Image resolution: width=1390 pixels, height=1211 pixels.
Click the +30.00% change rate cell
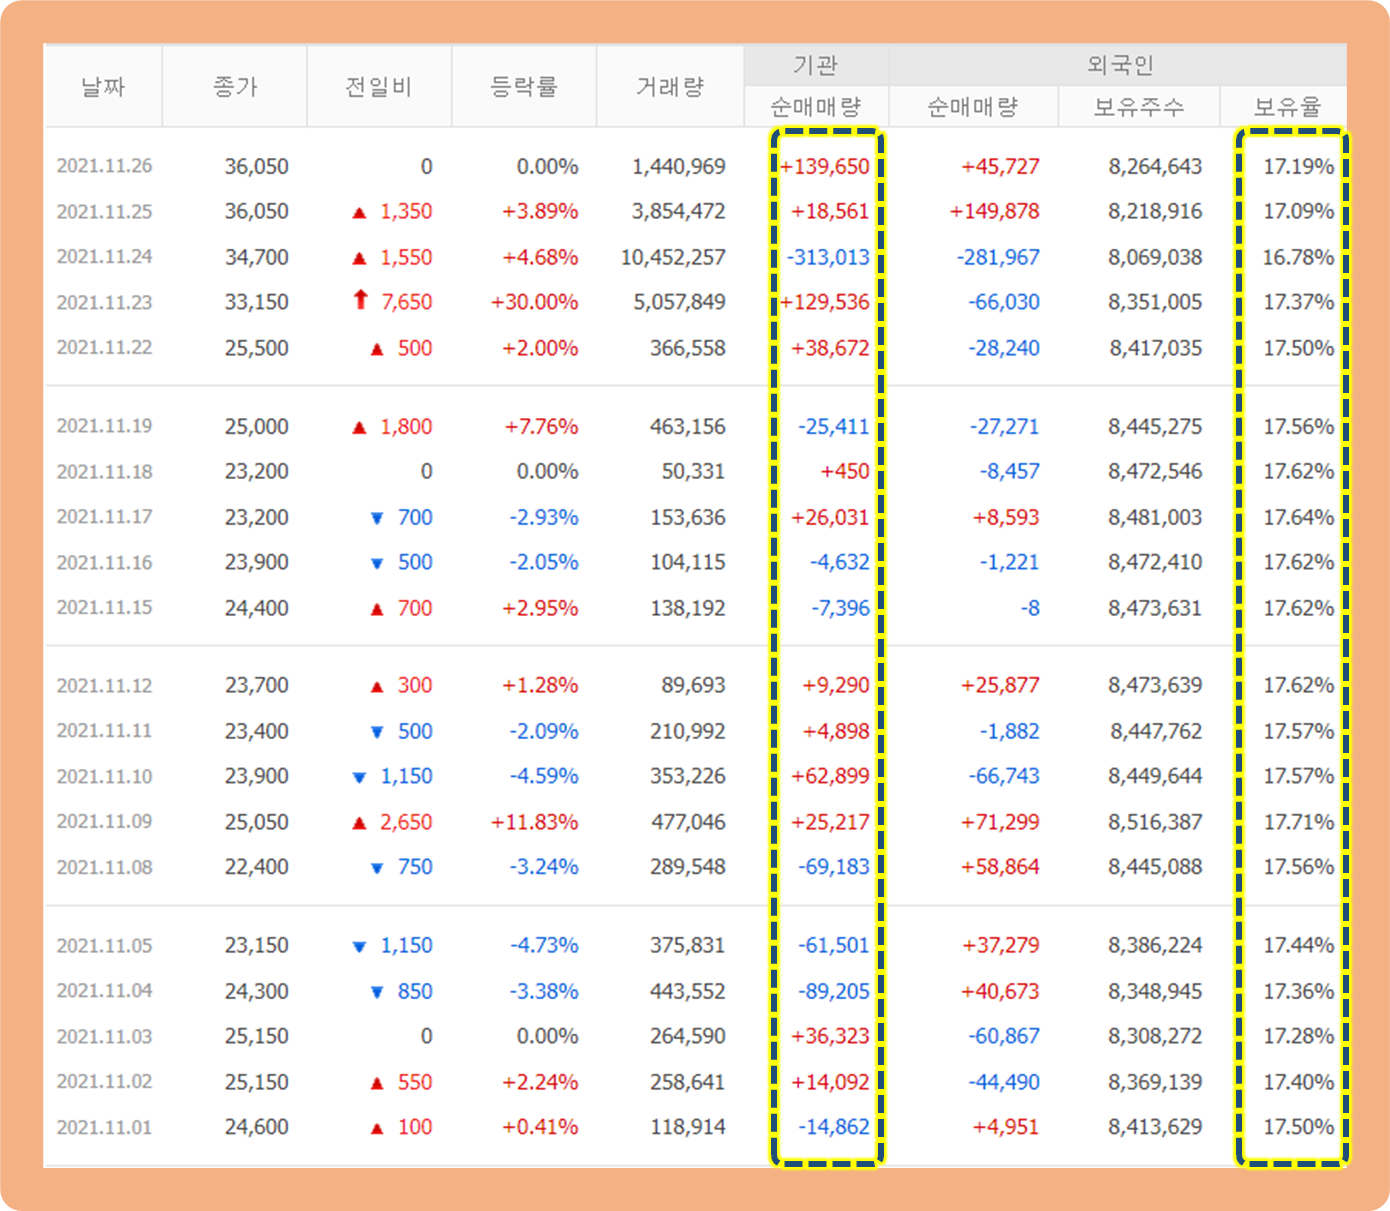[x=534, y=302]
